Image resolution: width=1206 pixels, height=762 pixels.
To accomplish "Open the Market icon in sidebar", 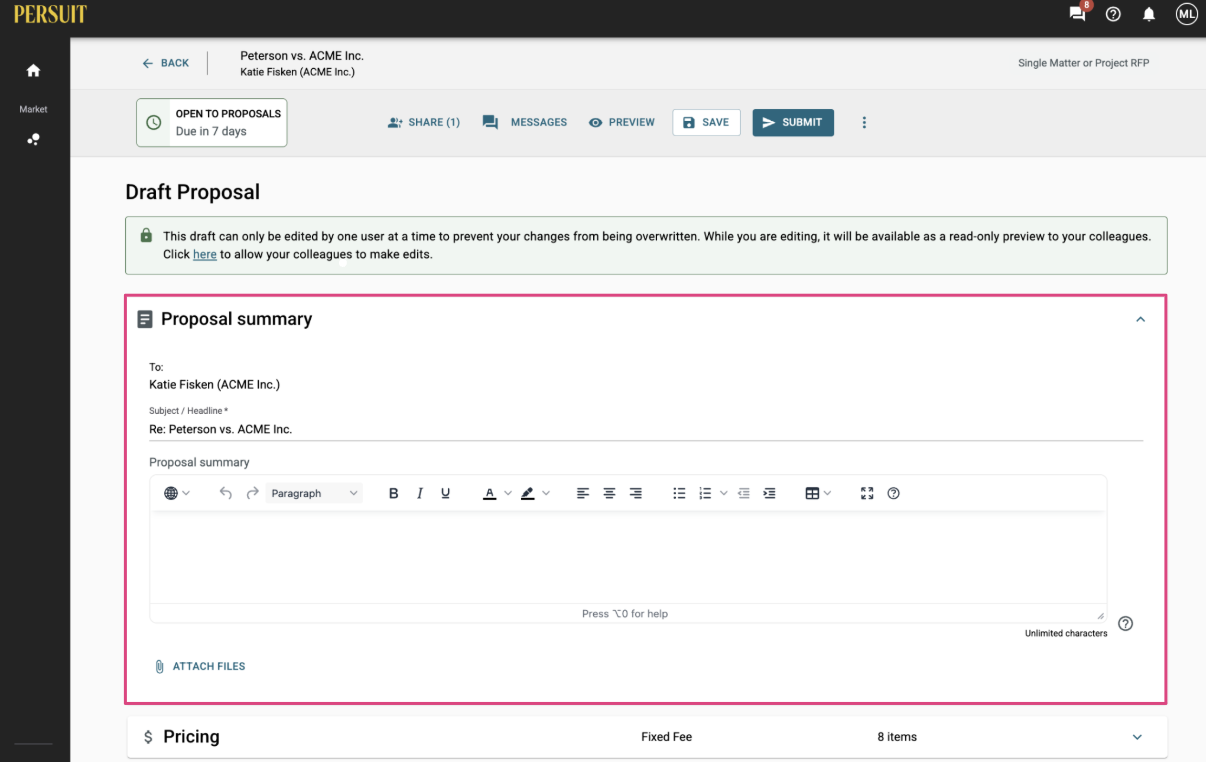I will (33, 139).
